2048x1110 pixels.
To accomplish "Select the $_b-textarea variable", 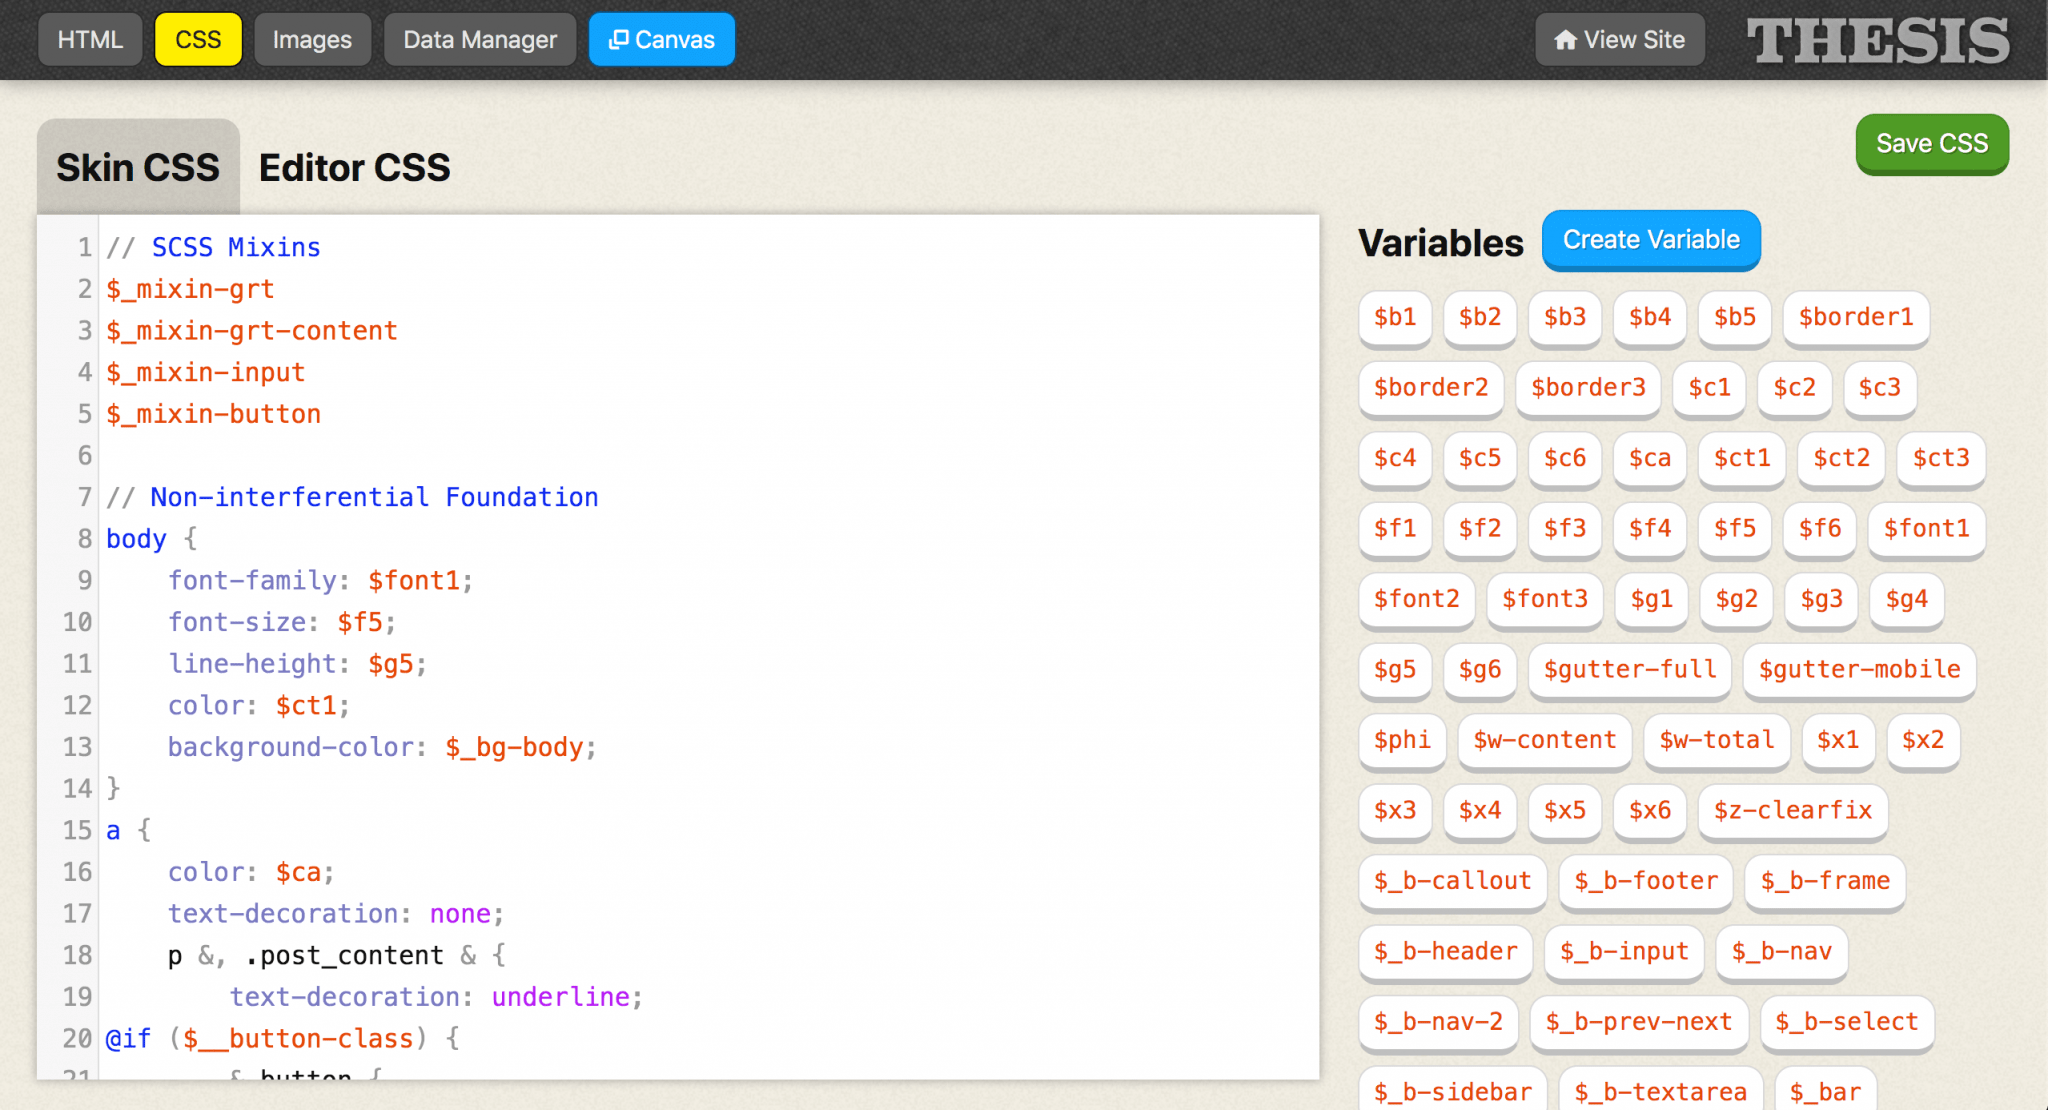I will 1661,1090.
